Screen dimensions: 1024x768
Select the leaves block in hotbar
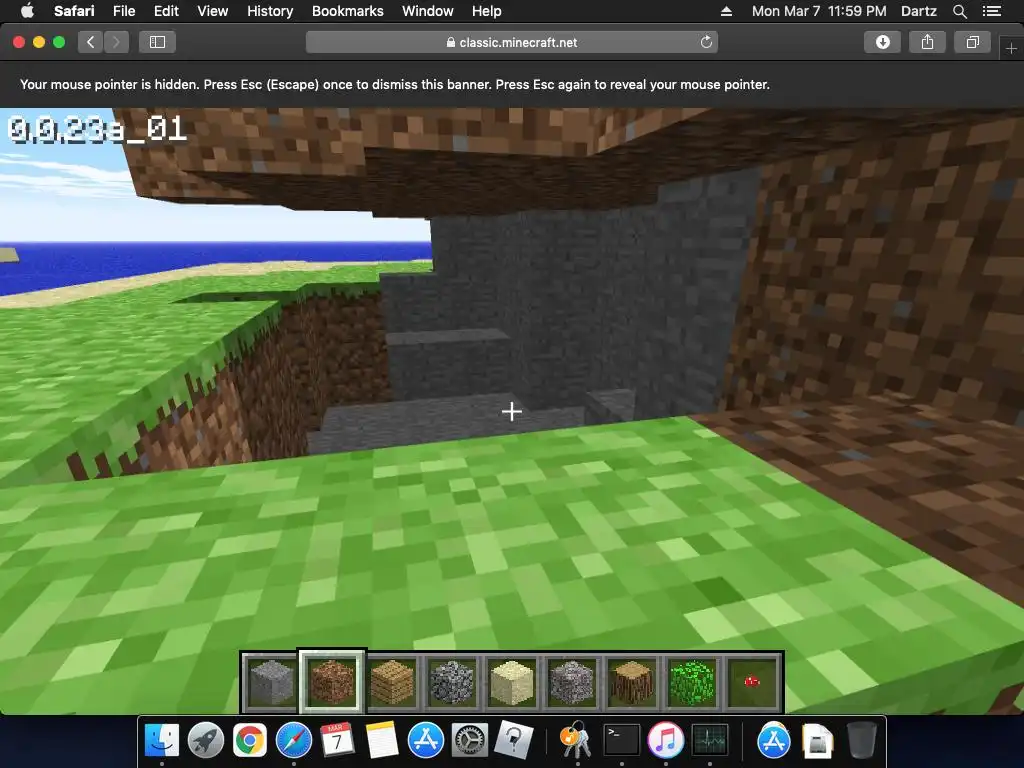[x=692, y=682]
